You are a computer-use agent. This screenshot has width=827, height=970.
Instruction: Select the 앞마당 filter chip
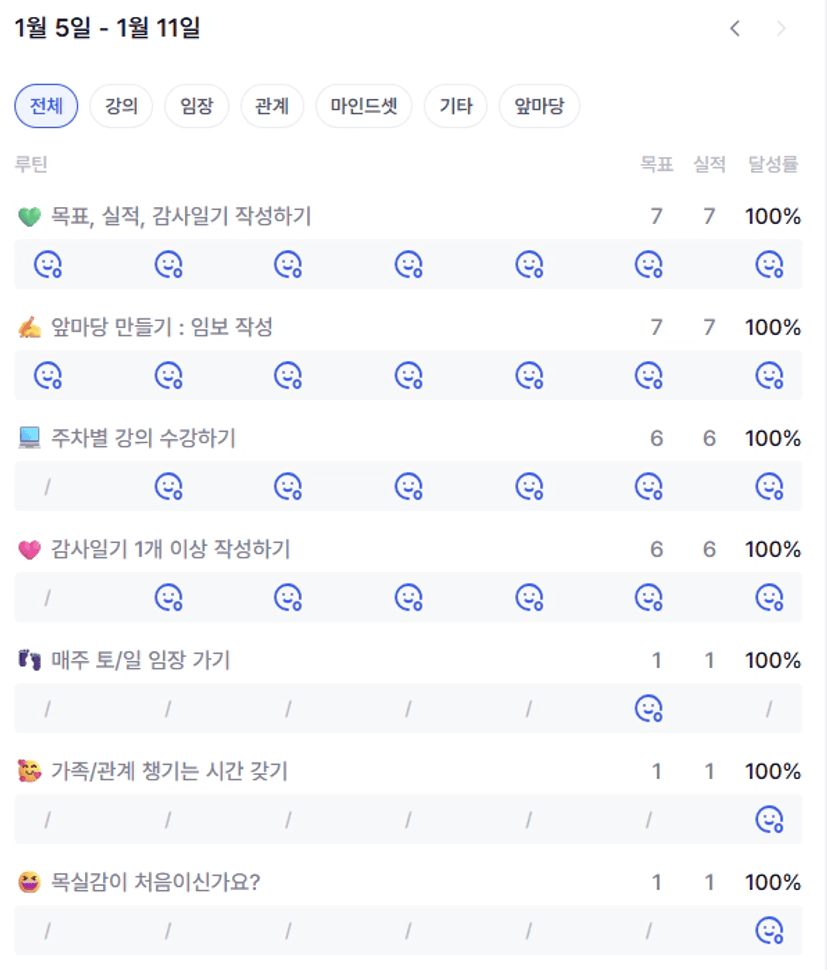pos(539,106)
